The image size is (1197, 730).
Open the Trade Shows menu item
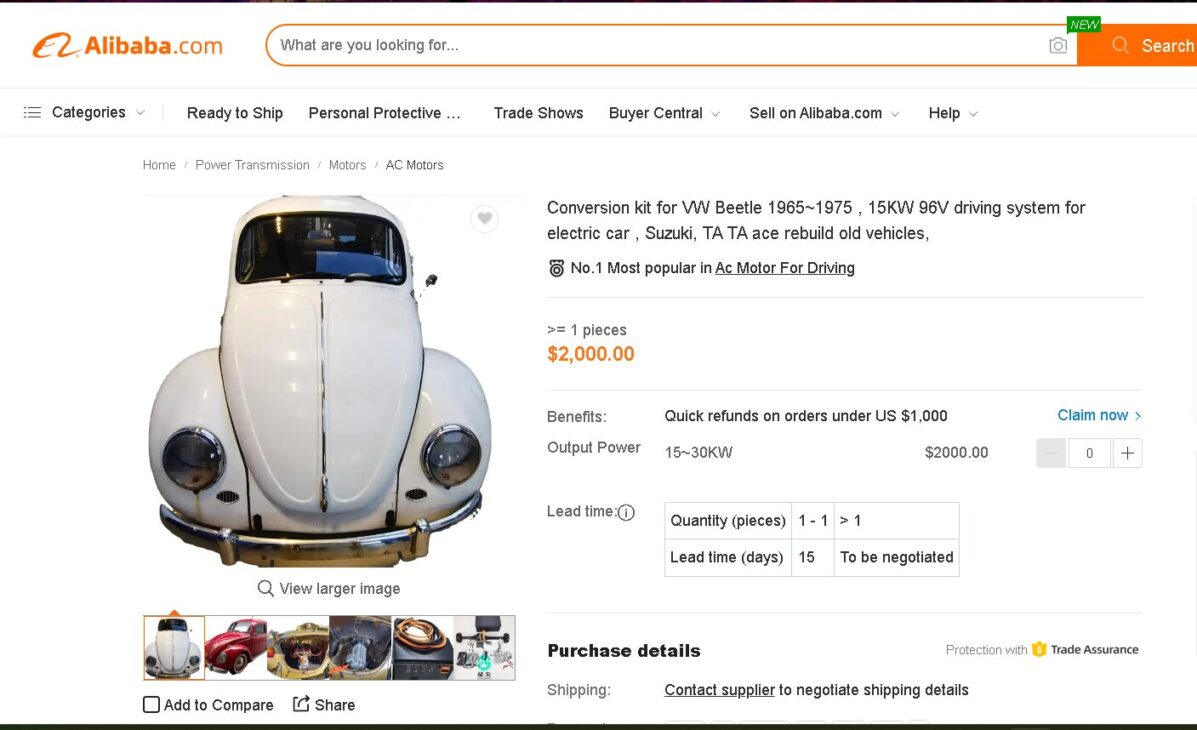(x=538, y=114)
